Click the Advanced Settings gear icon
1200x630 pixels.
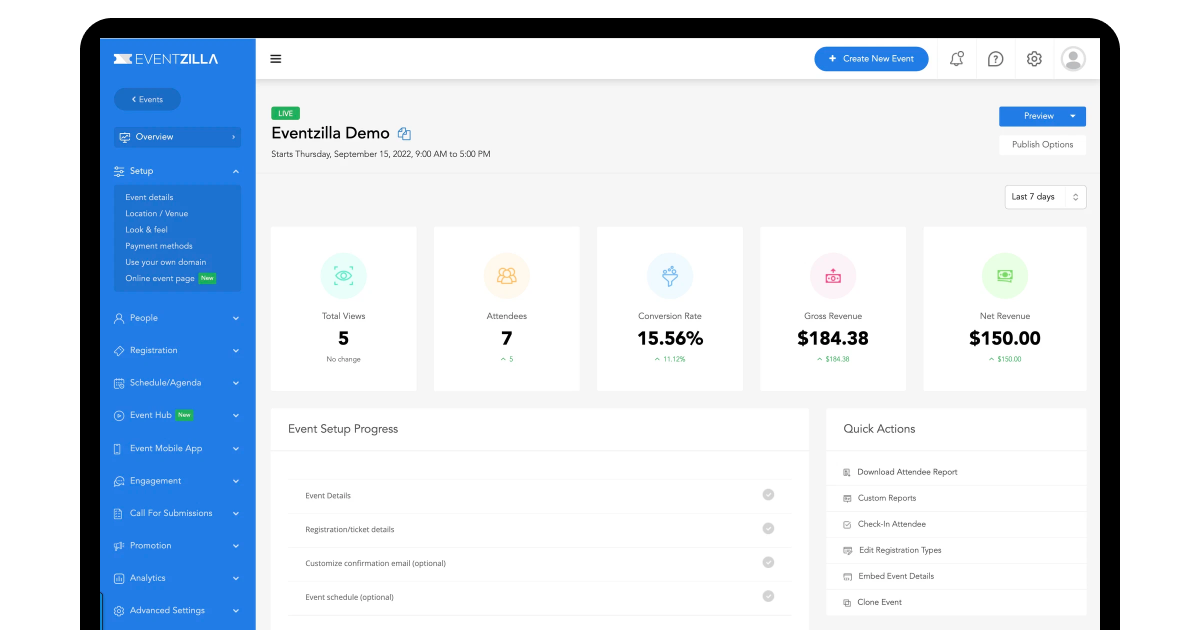click(119, 611)
